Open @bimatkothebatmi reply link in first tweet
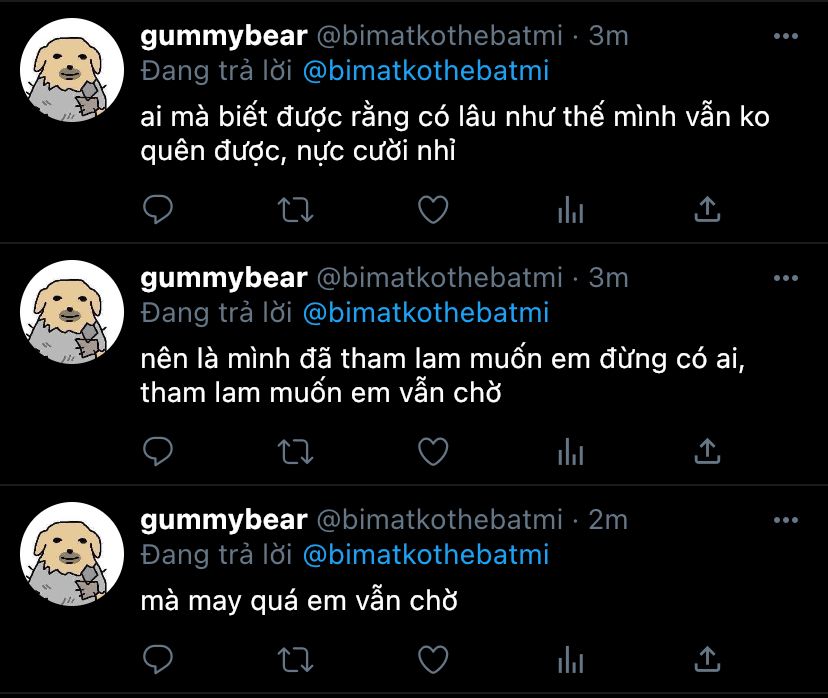Screen dimensions: 828x698 coord(426,71)
